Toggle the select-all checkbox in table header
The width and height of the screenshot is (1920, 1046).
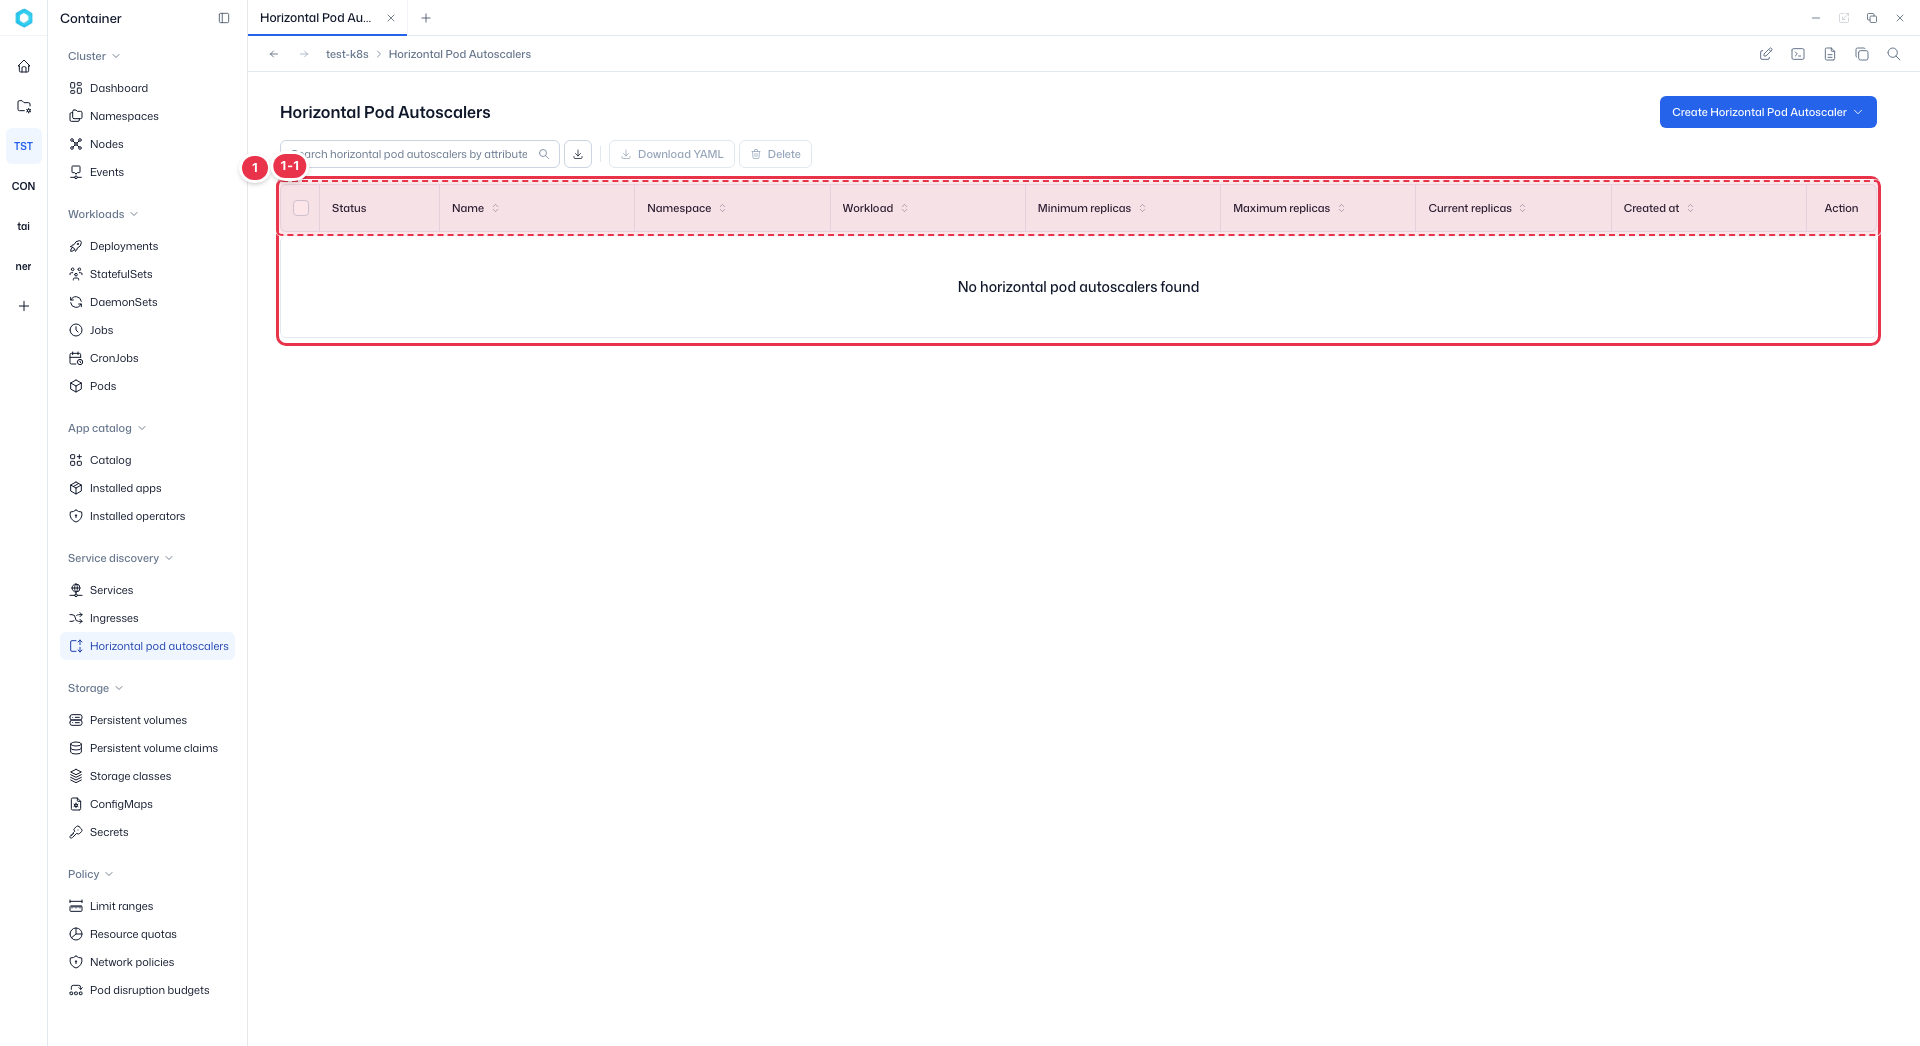(301, 208)
